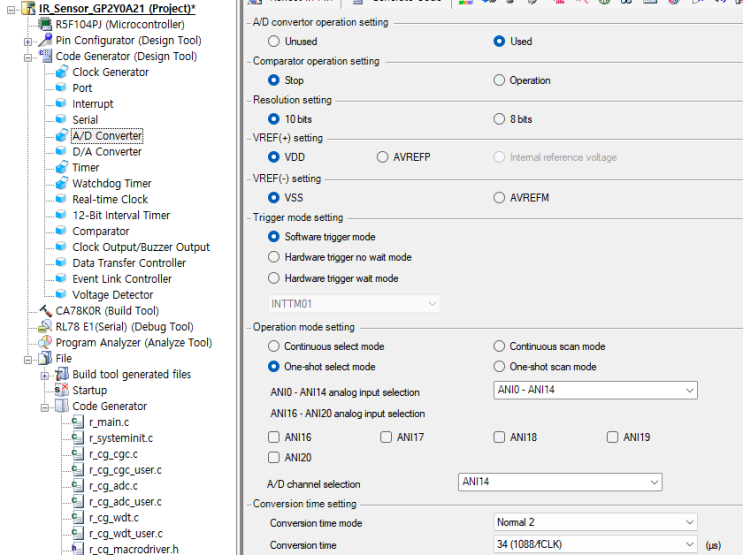Click the Voltage Detector node icon
This screenshot has height=555, width=743.
point(61,294)
